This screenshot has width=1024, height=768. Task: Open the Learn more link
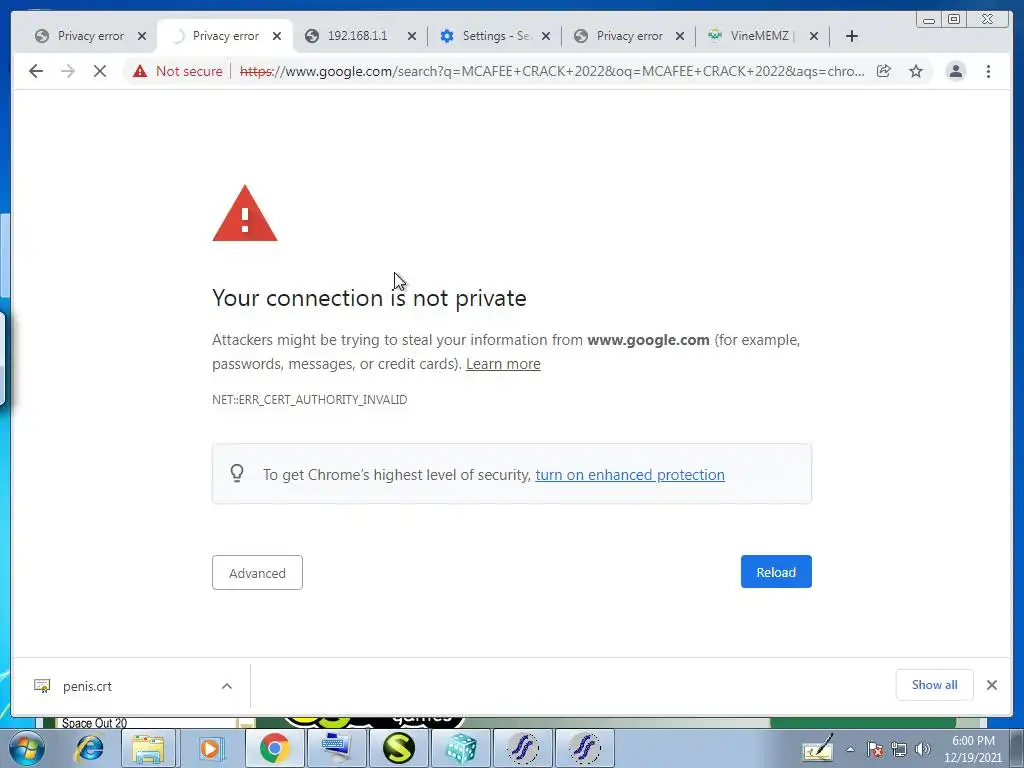pos(503,364)
